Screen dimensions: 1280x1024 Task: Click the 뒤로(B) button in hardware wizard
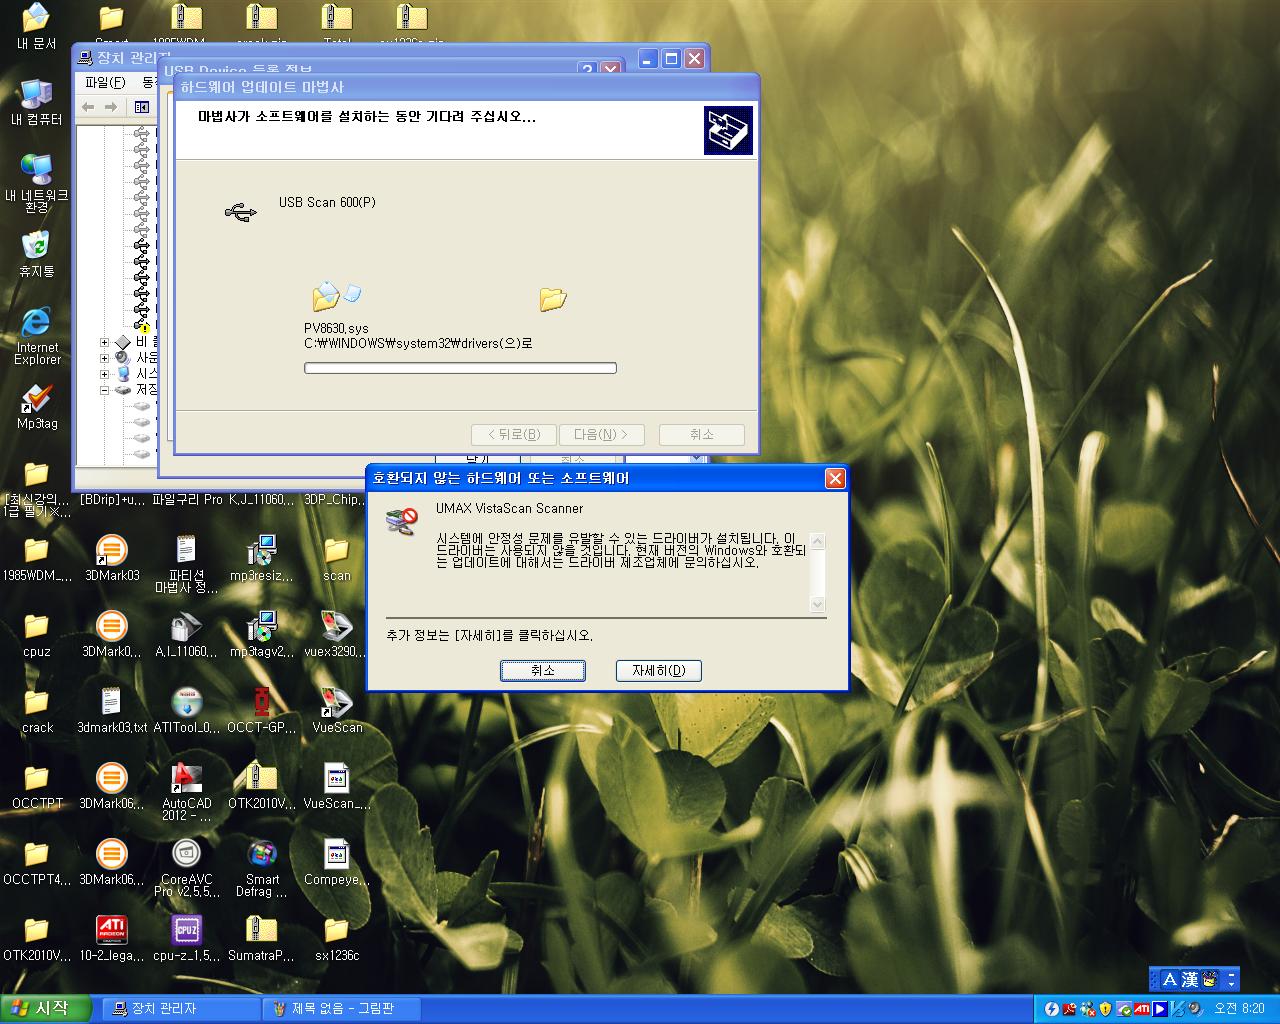point(514,435)
